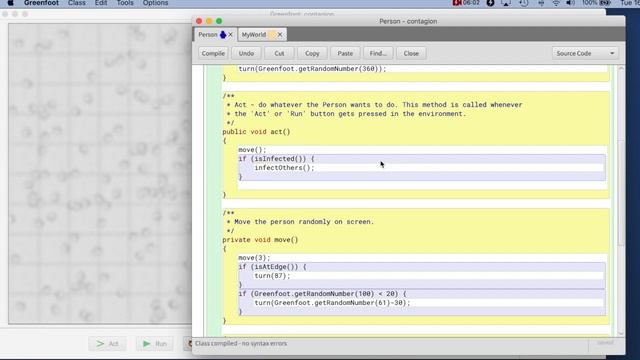Click the lightning bolt menu bar icon

click(x=490, y=3)
